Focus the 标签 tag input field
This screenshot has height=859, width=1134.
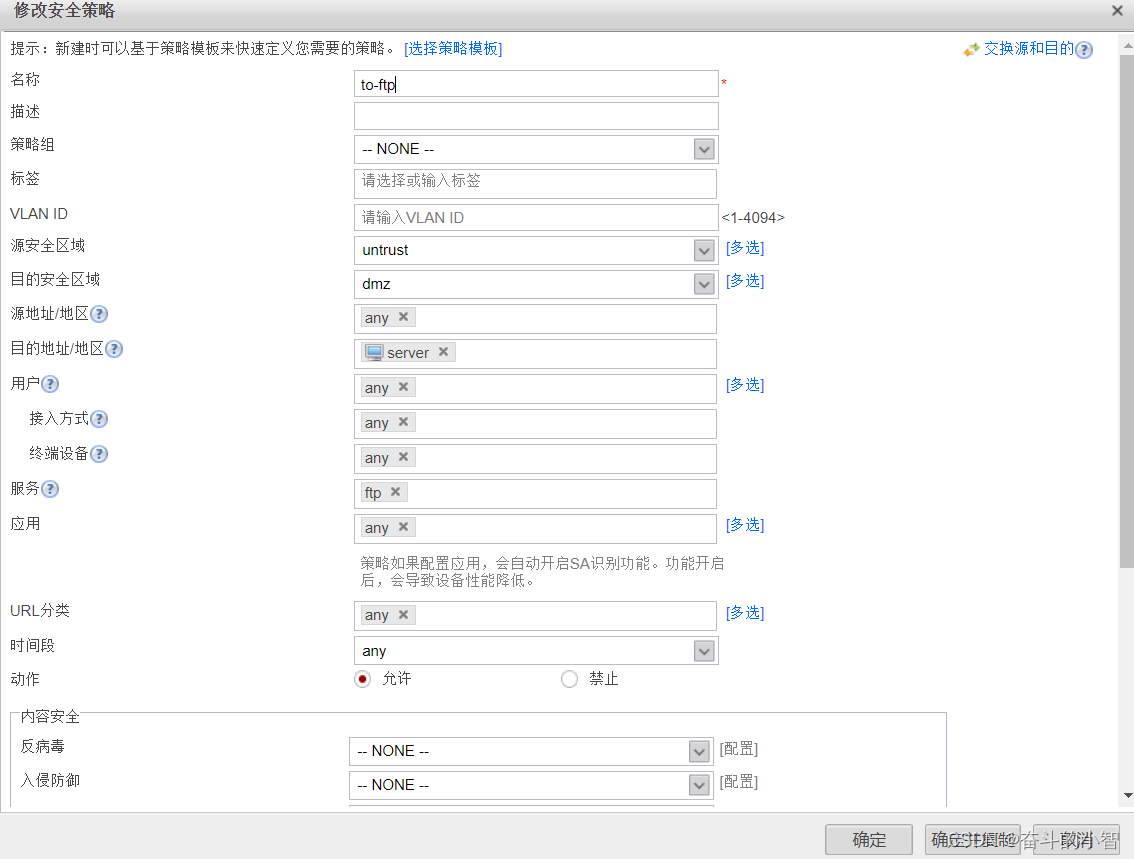pos(535,184)
